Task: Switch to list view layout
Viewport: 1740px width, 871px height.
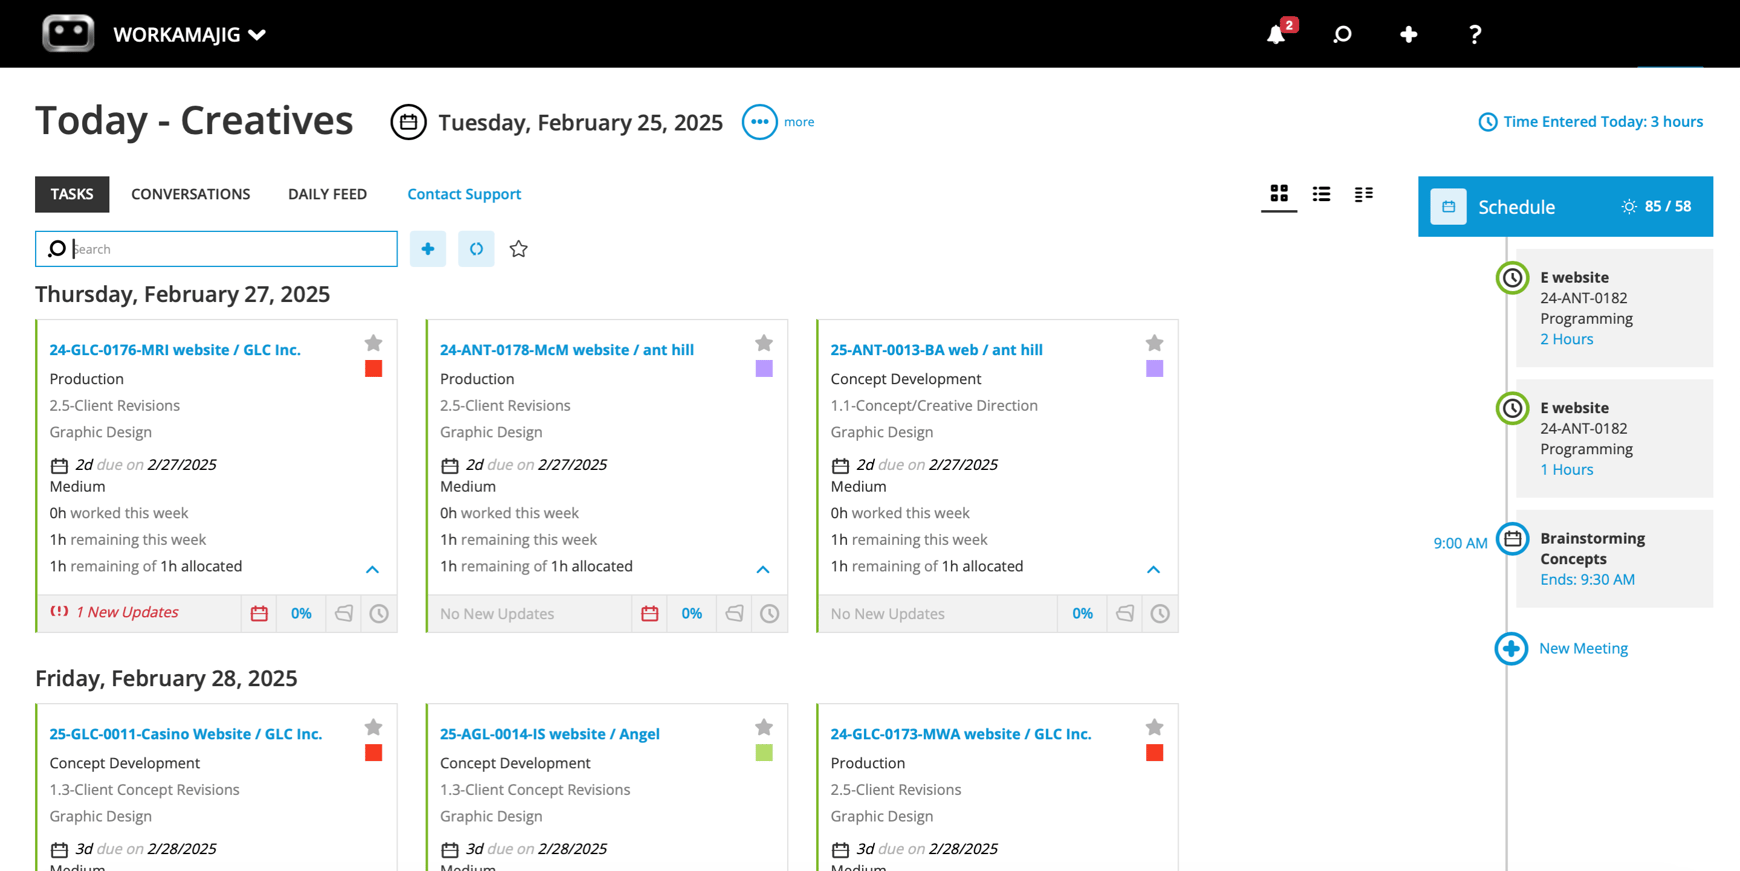Action: tap(1321, 193)
